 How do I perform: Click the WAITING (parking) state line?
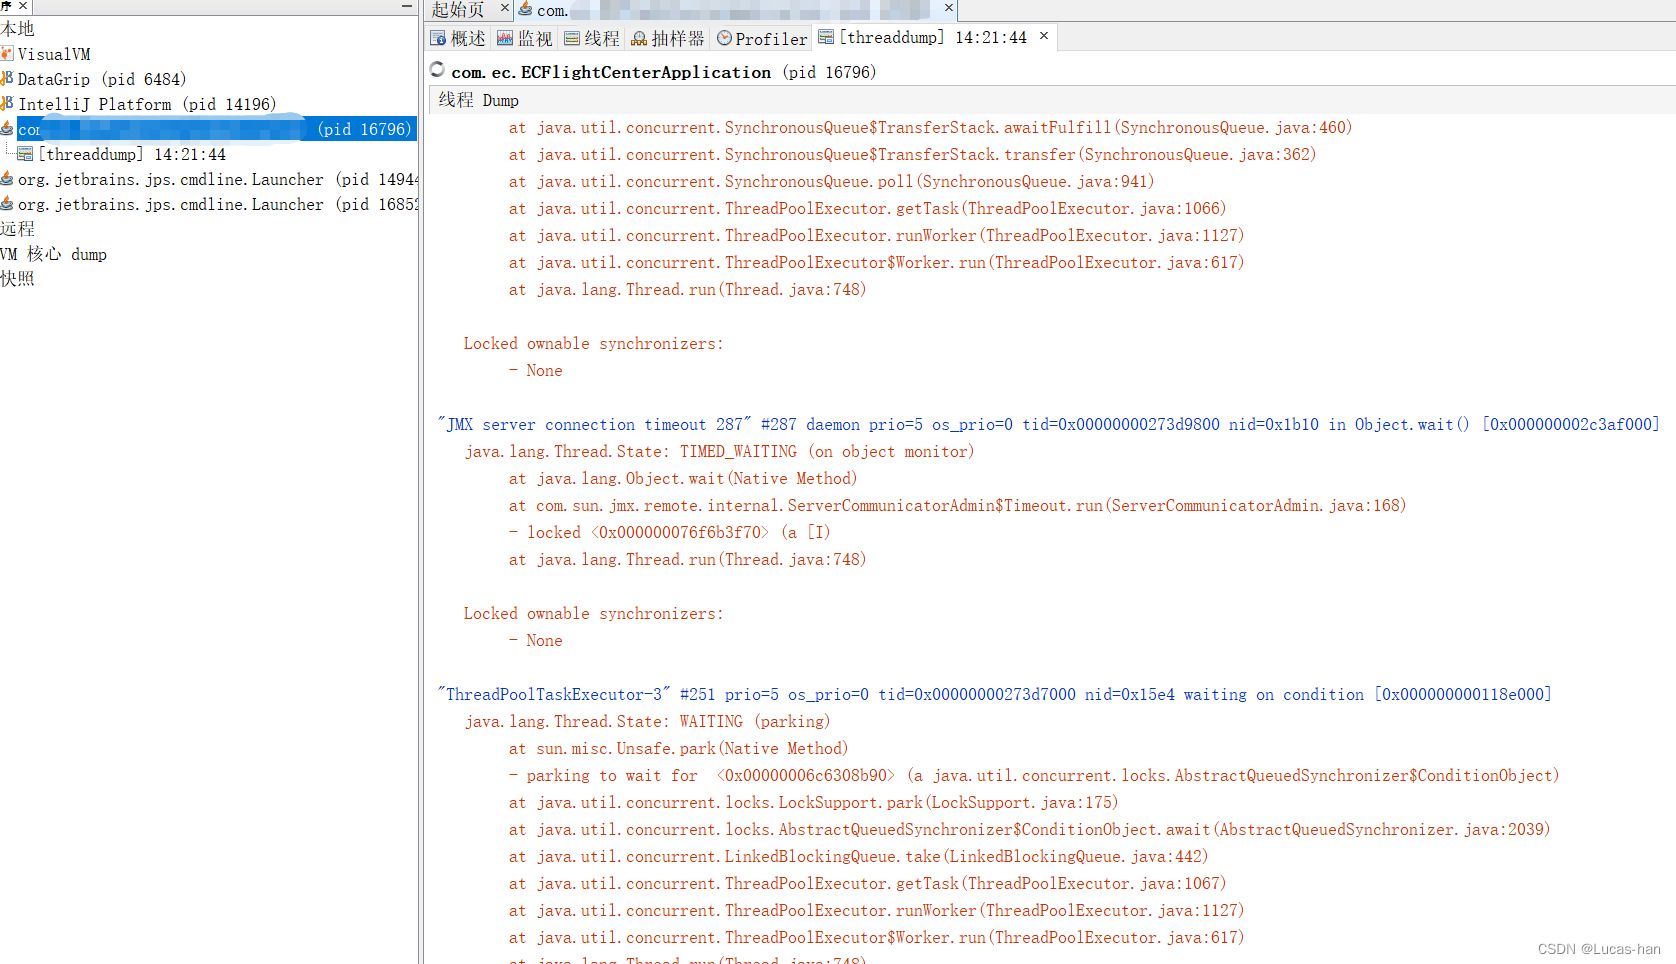647,721
